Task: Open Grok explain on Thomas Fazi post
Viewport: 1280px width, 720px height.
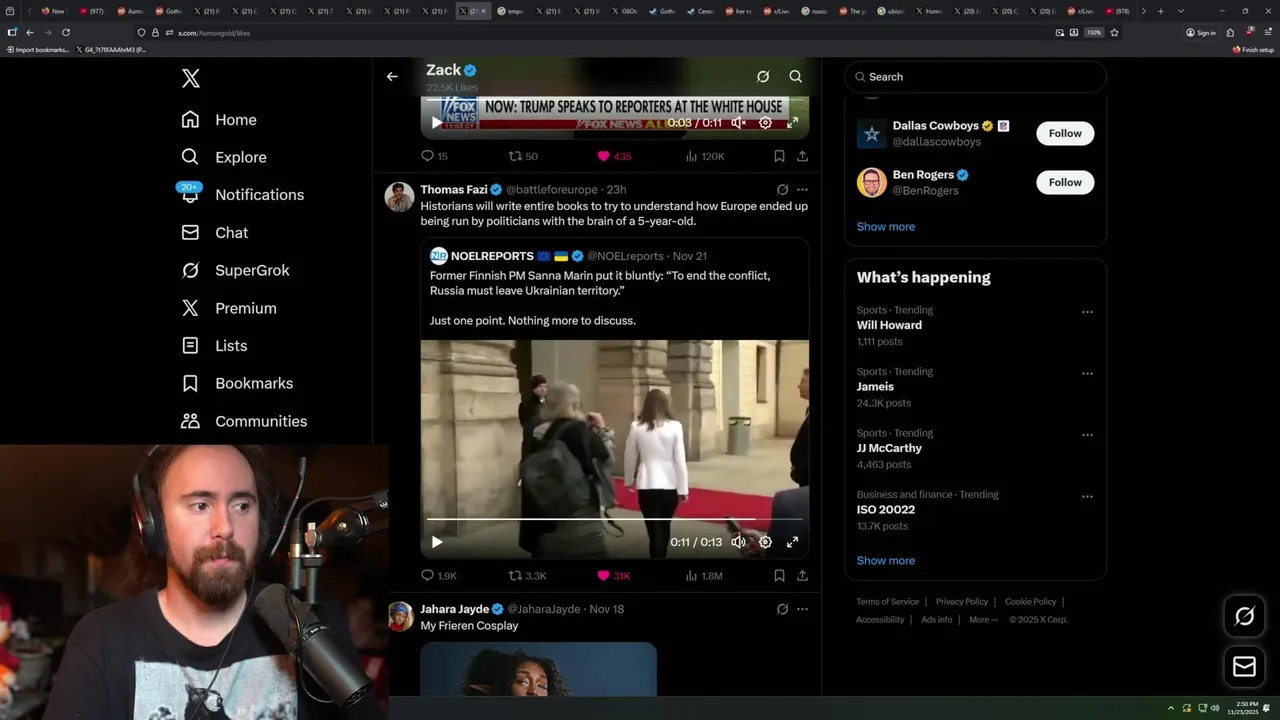Action: click(x=782, y=189)
